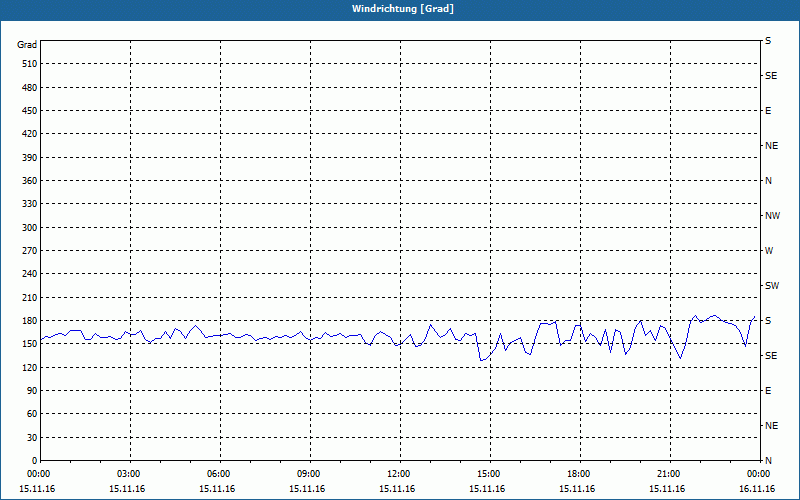
Task: Click the 300 degree label
Action: coord(30,228)
